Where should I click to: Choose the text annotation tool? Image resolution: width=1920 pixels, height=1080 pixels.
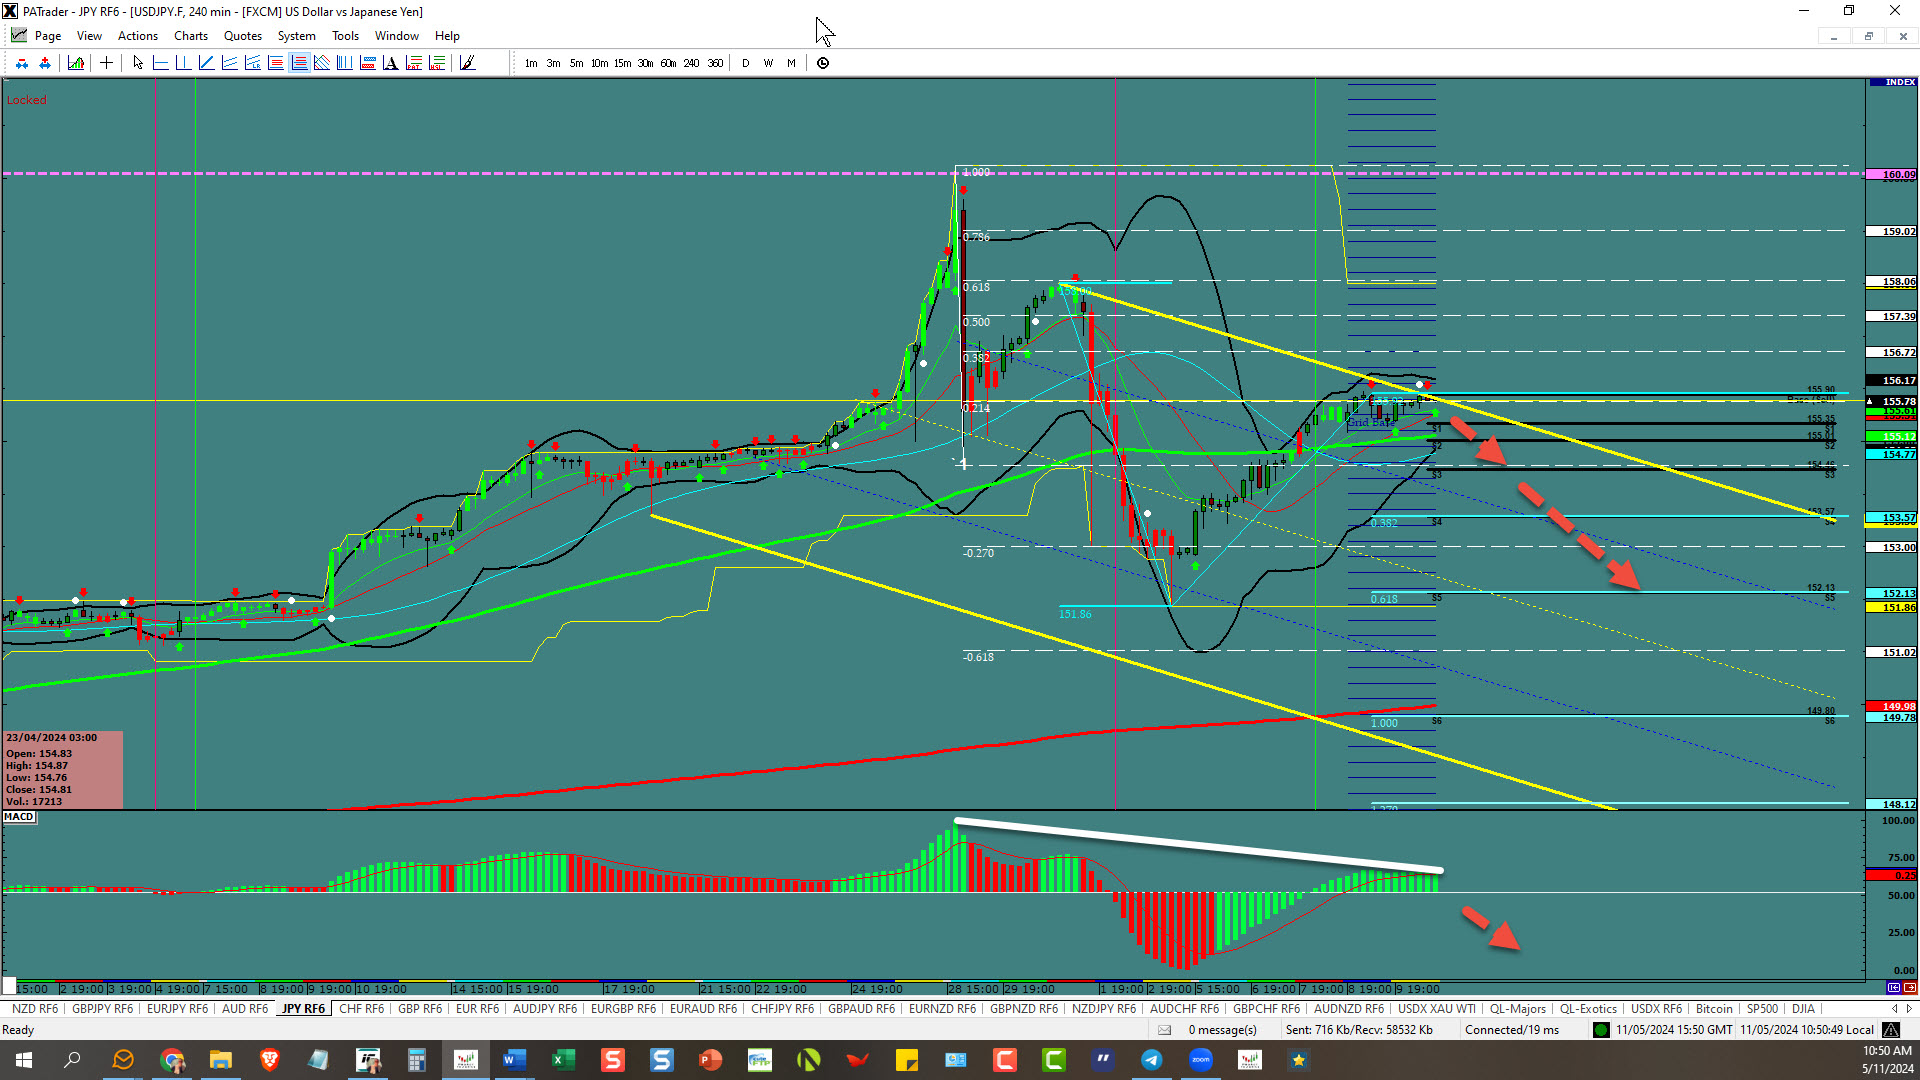390,63
